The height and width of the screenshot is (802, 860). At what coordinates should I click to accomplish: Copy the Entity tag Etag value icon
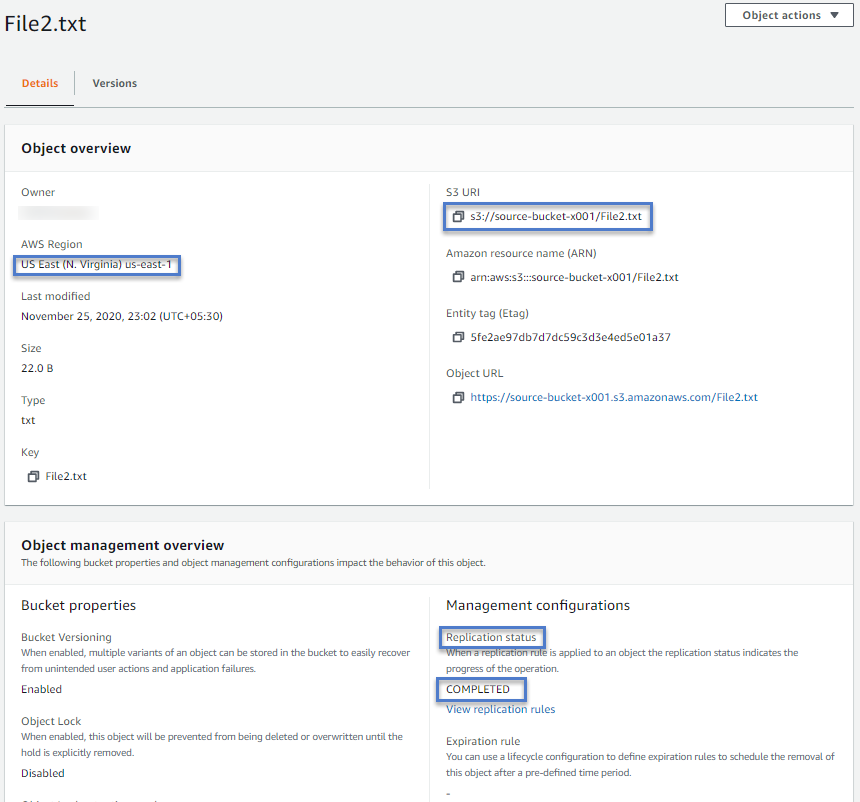tap(458, 337)
